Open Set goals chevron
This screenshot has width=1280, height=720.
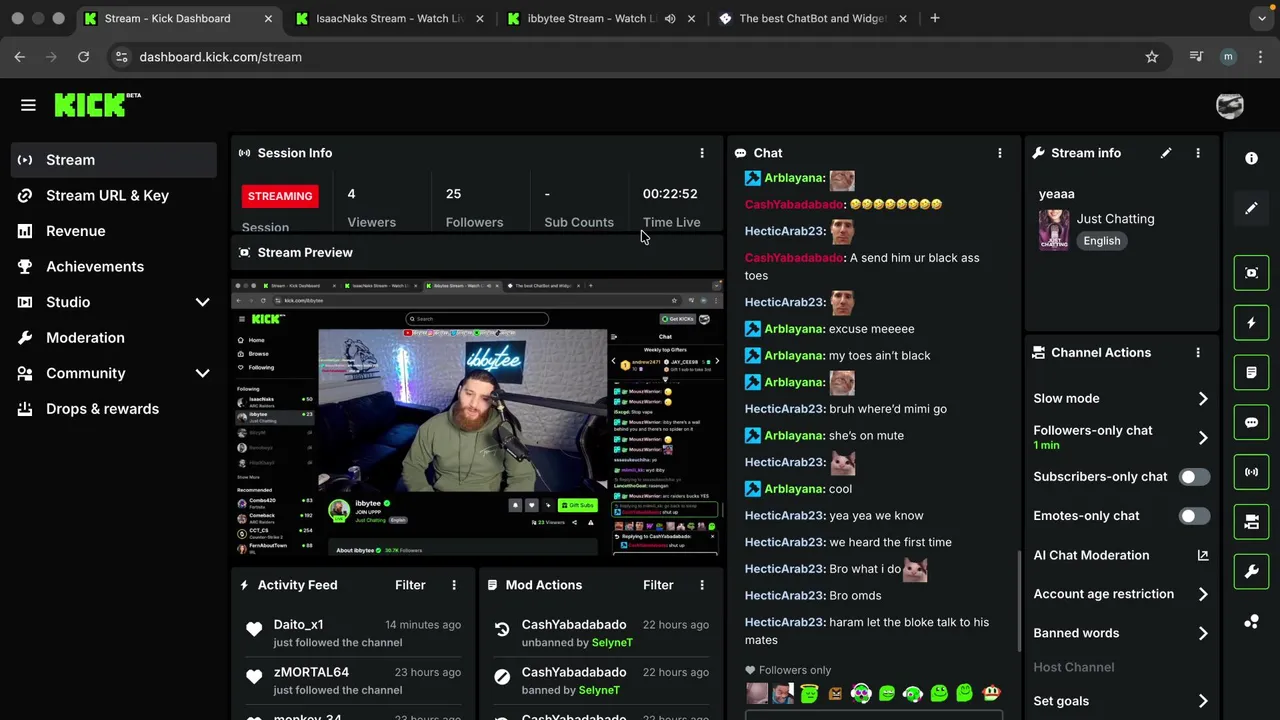pos(1203,701)
